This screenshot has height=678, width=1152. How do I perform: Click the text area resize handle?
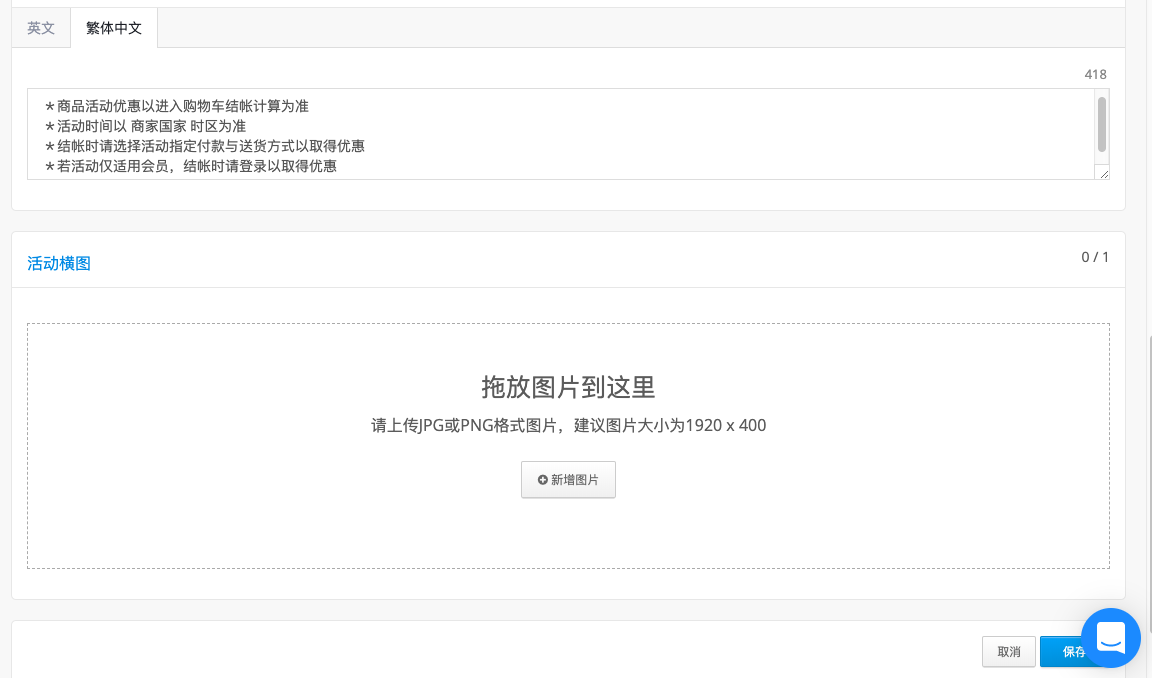point(1104,173)
